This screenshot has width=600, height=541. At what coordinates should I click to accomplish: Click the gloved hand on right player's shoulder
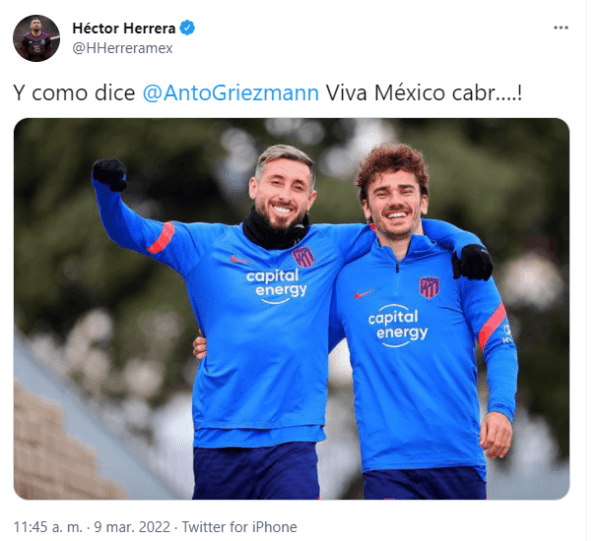pos(473,262)
